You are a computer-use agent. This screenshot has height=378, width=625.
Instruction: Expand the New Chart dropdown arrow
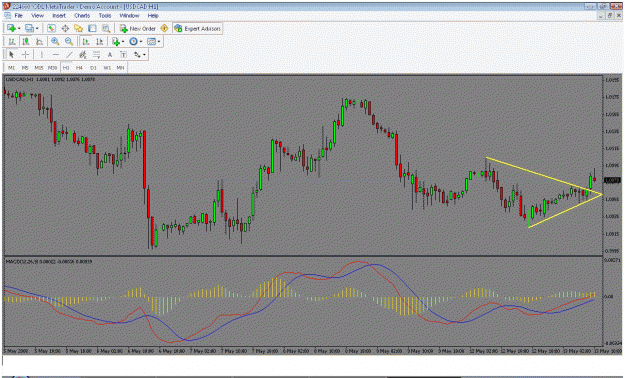(x=19, y=29)
